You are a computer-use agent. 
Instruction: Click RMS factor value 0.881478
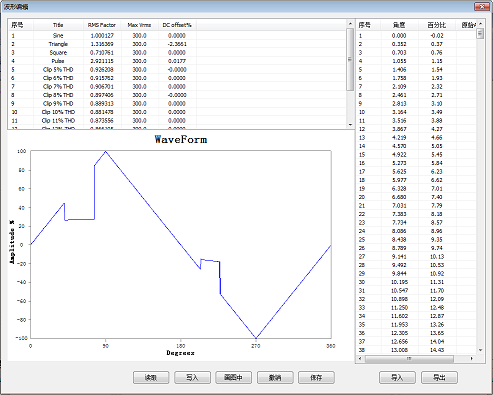pyautogui.click(x=102, y=112)
